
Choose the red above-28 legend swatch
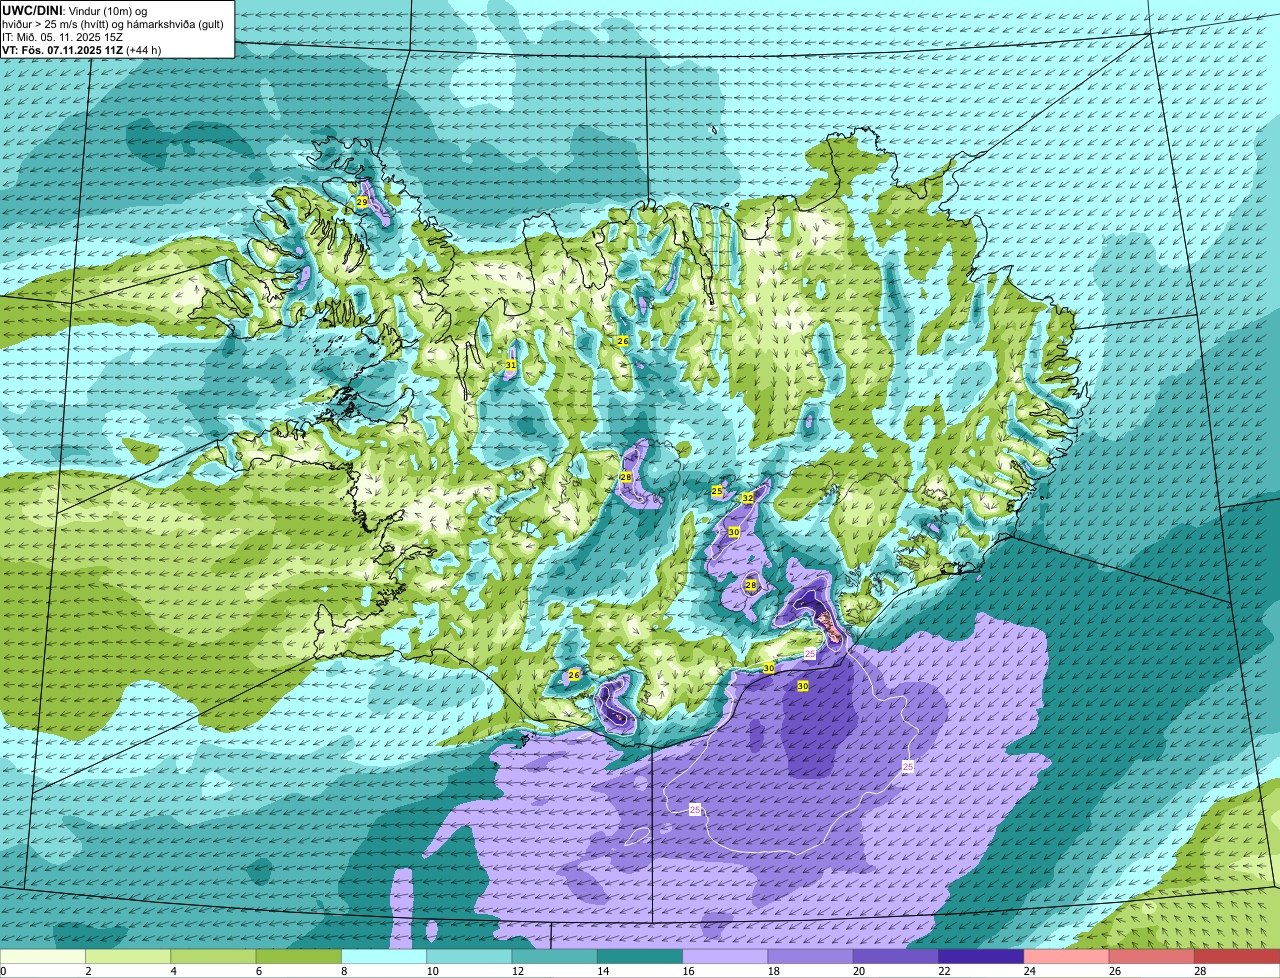[1237, 957]
